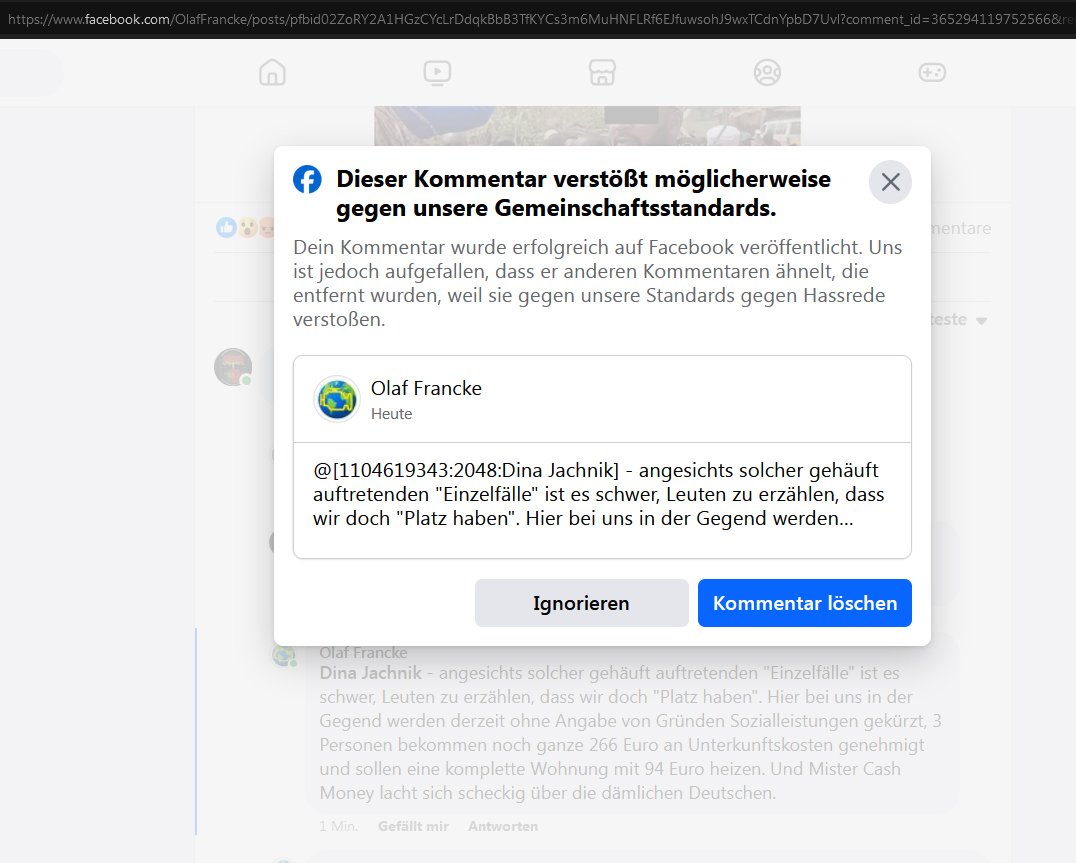Image resolution: width=1076 pixels, height=863 pixels.
Task: Open the comment sort dropdown arrow
Action: click(x=981, y=320)
